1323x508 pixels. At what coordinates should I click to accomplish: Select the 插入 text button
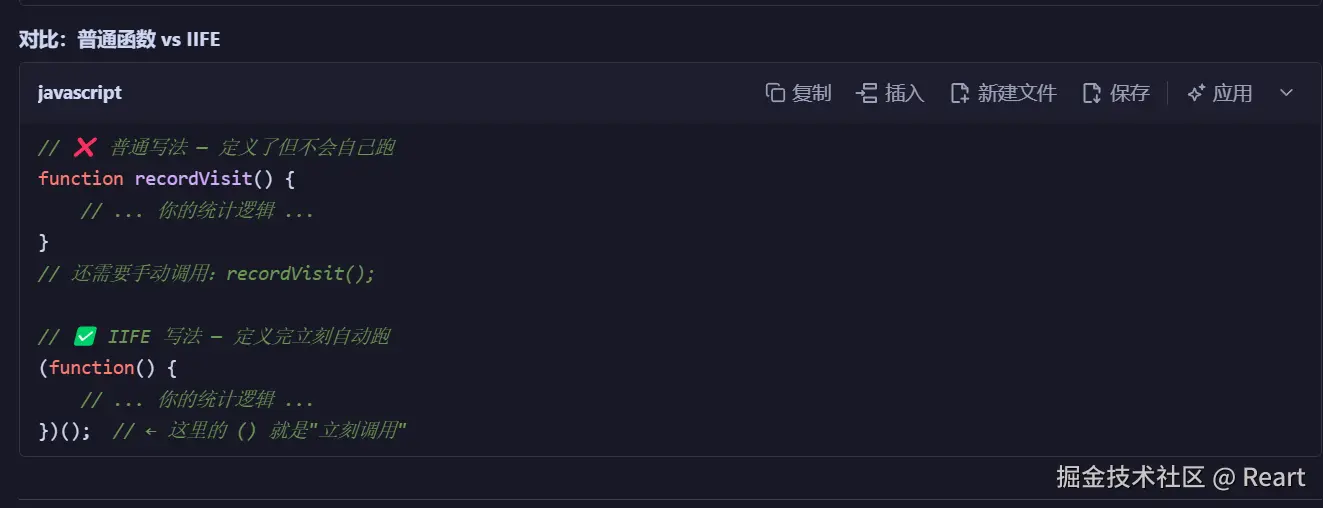point(905,93)
